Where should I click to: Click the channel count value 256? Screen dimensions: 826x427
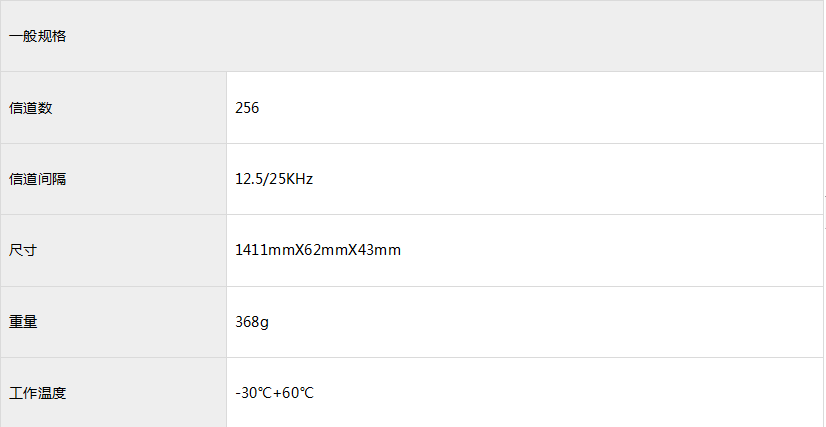pyautogui.click(x=247, y=108)
